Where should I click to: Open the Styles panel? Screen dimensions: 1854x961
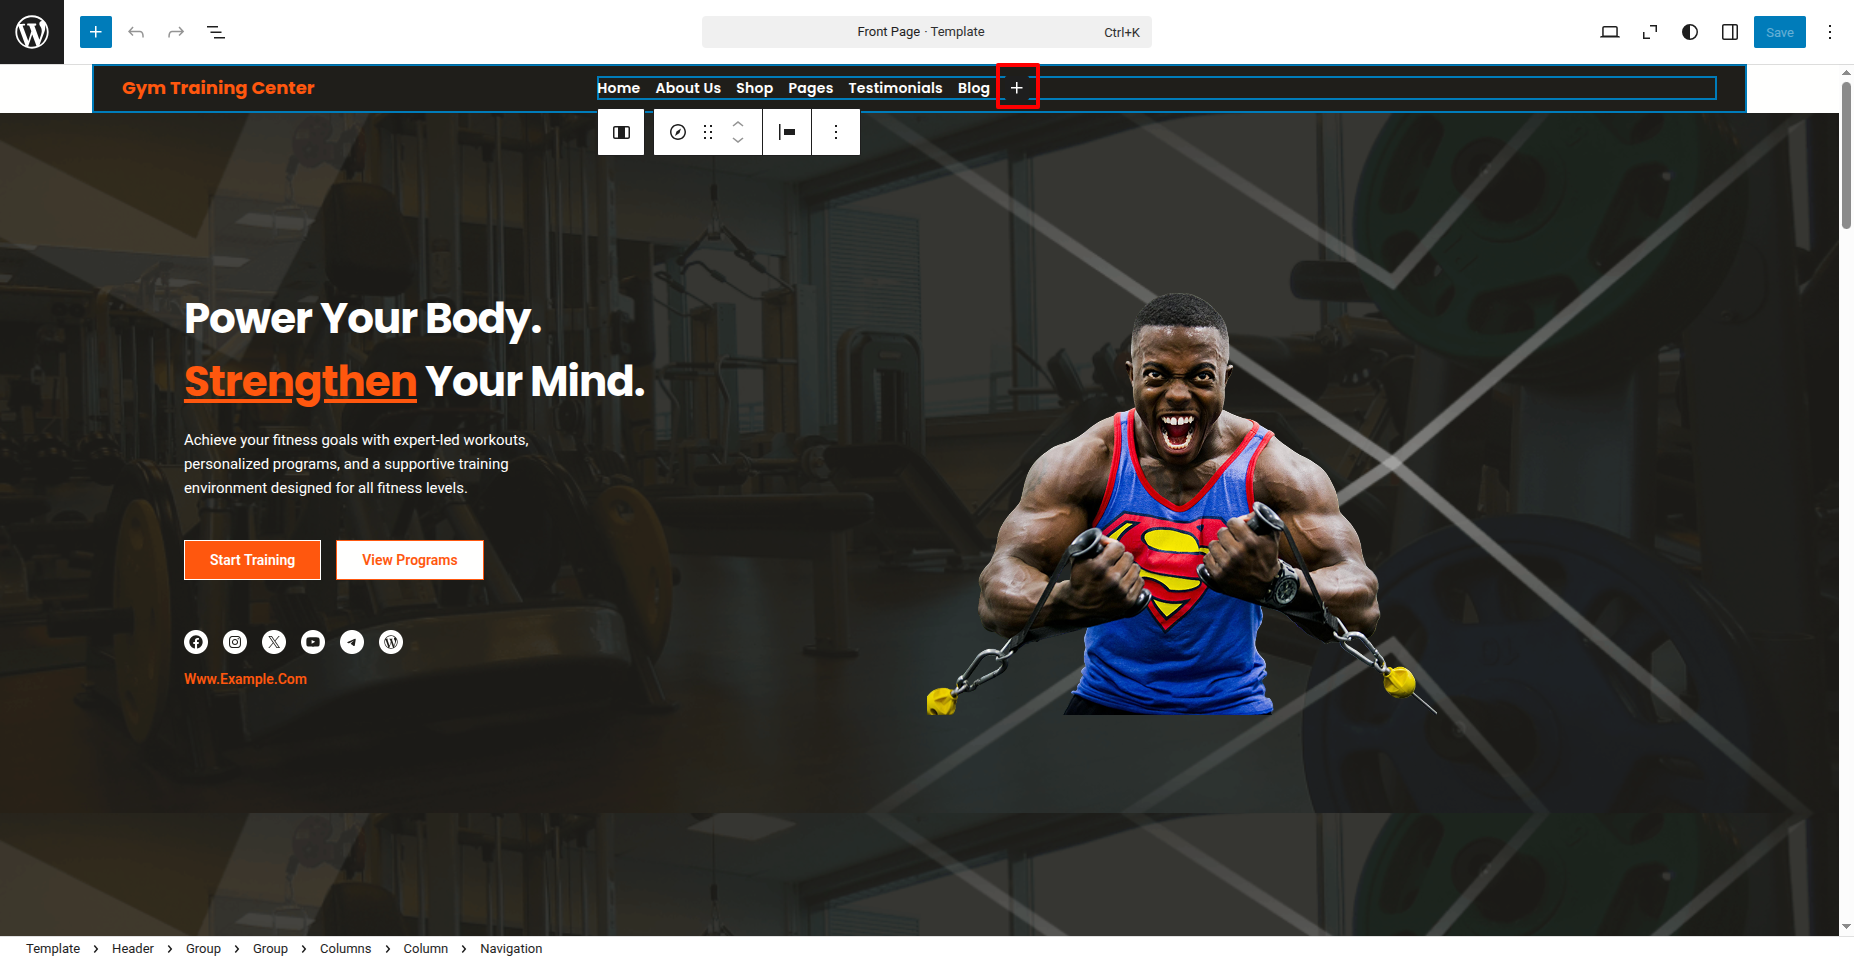pos(1690,32)
